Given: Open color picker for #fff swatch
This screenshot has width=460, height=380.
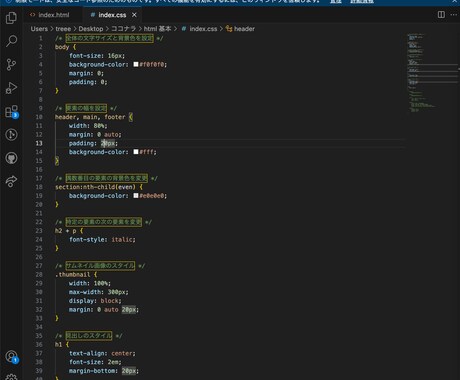Looking at the screenshot, I should [x=136, y=152].
